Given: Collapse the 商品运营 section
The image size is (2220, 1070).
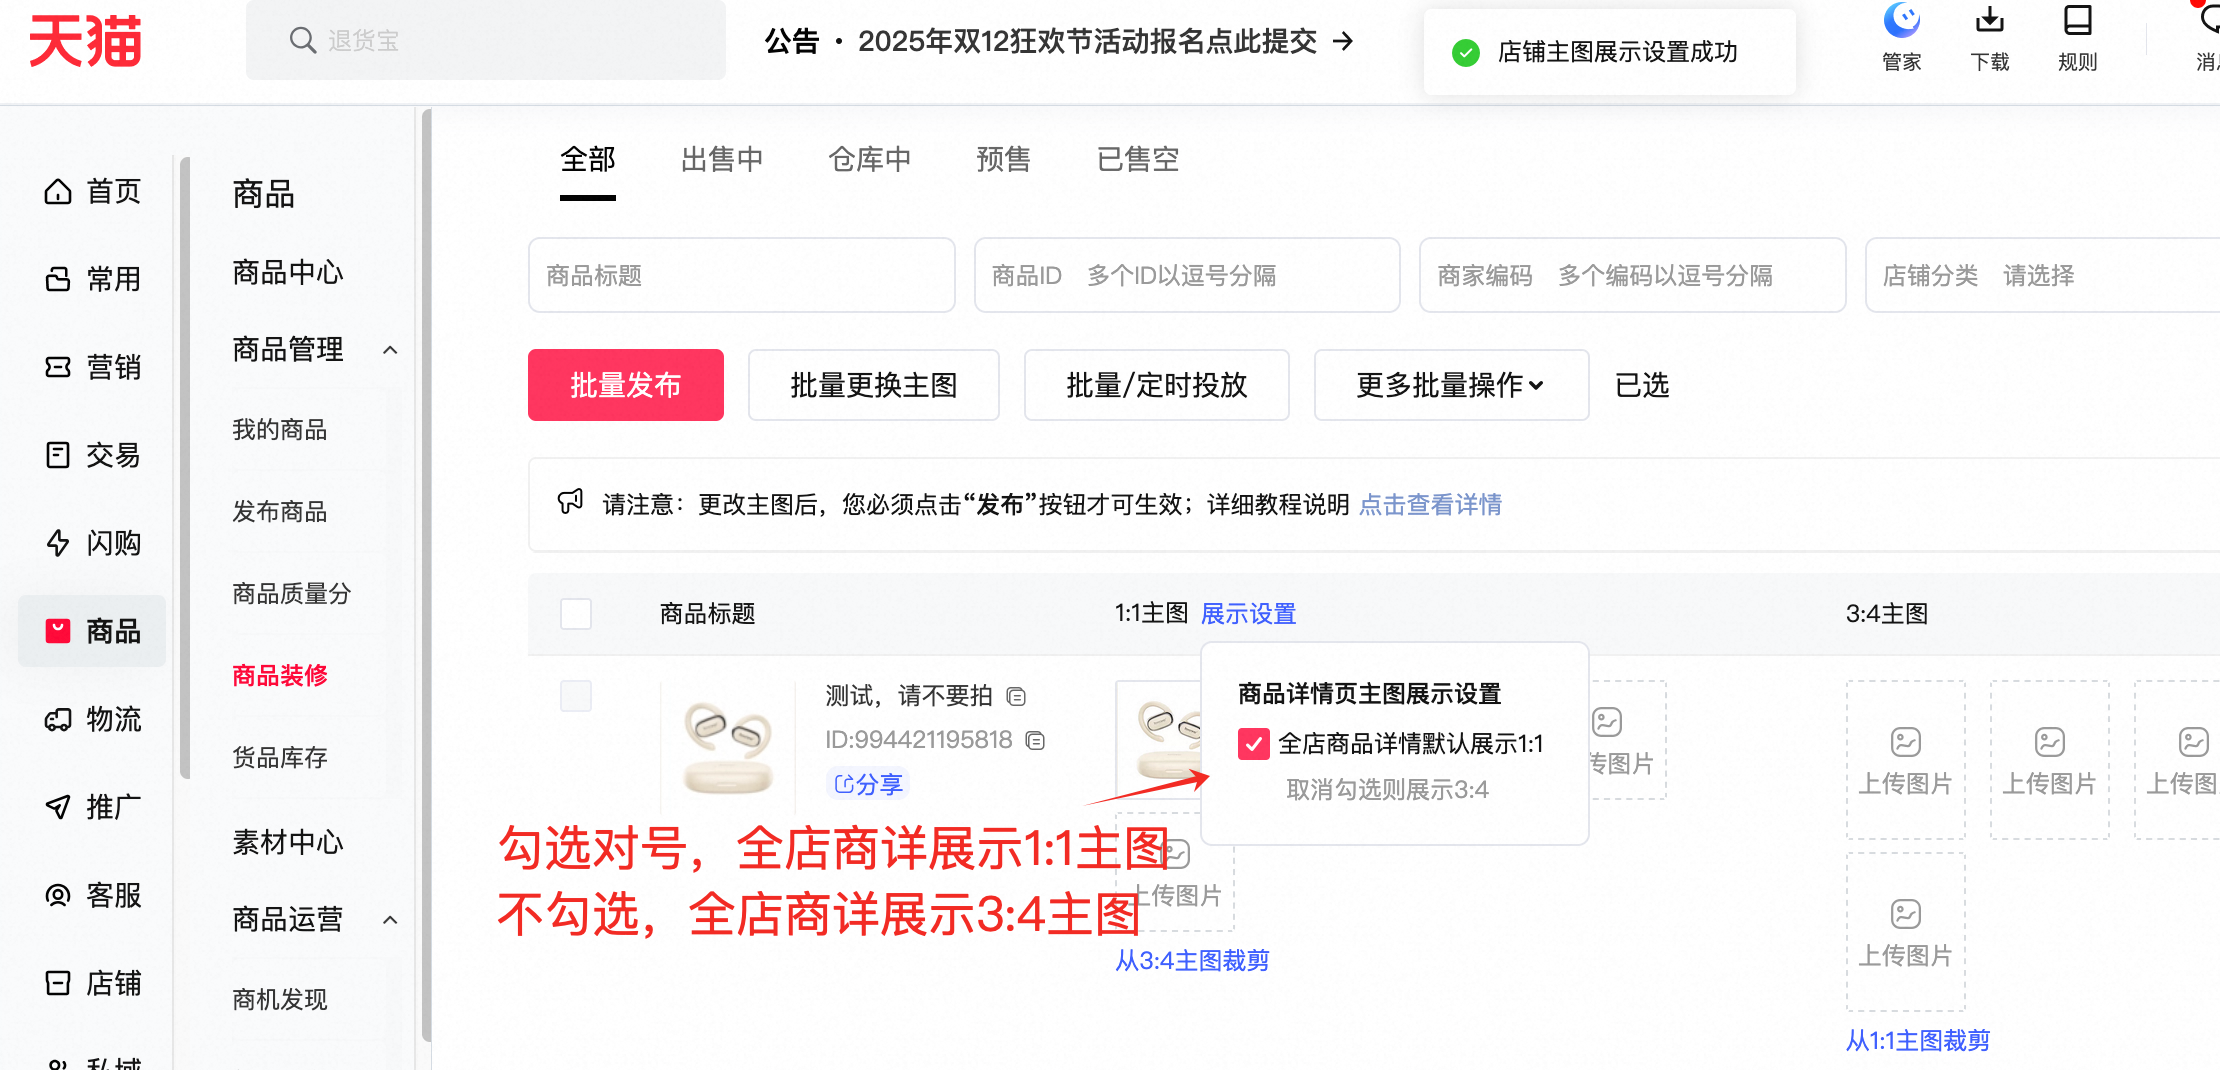Looking at the screenshot, I should coord(391,920).
